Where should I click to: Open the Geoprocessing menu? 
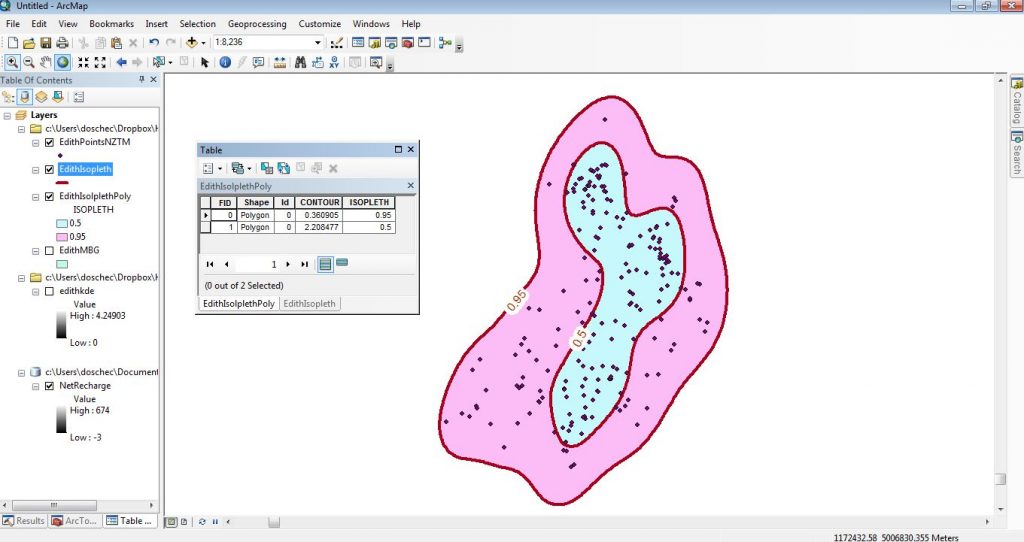click(x=257, y=24)
